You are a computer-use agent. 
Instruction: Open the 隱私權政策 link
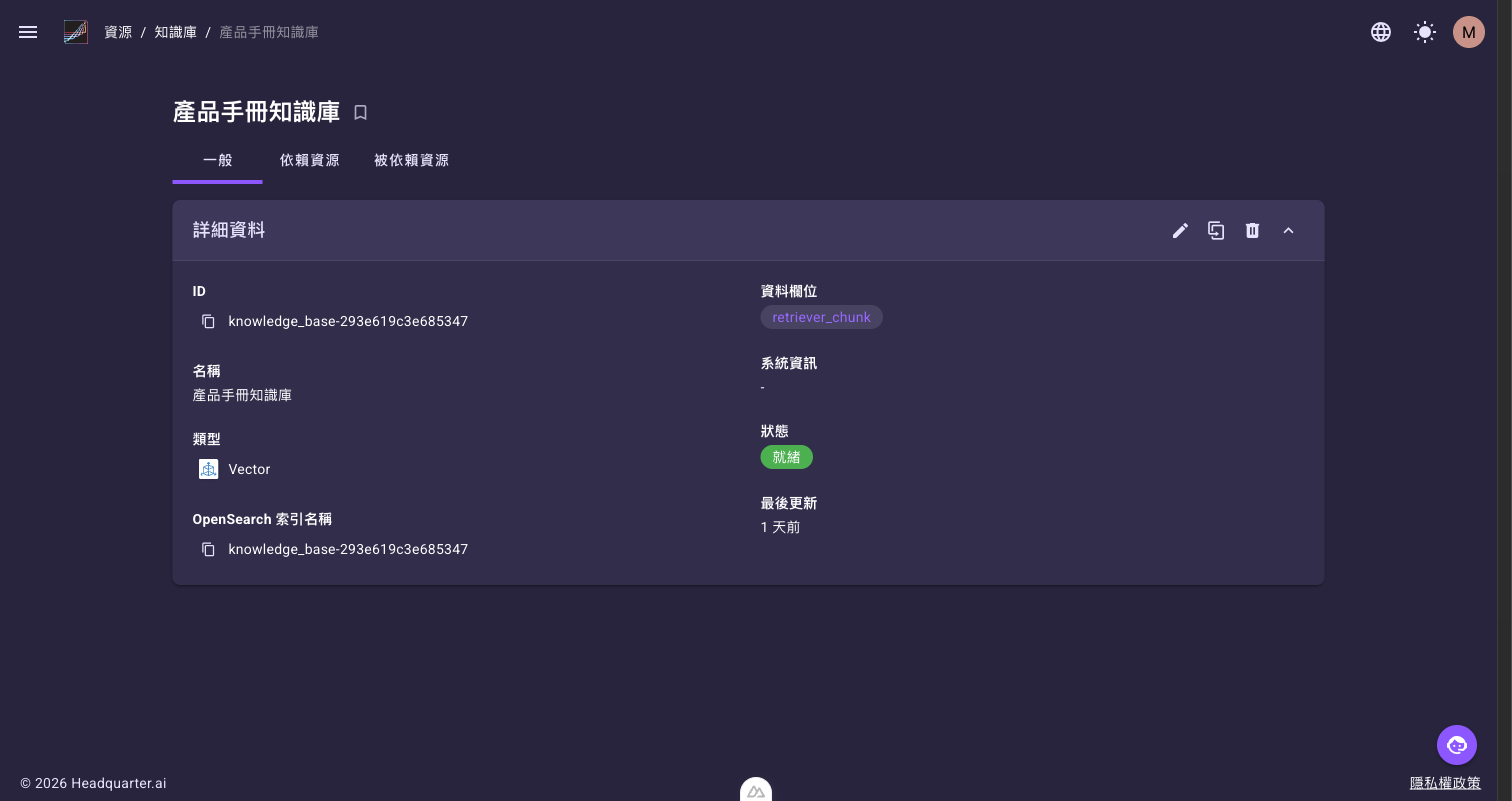(1445, 783)
